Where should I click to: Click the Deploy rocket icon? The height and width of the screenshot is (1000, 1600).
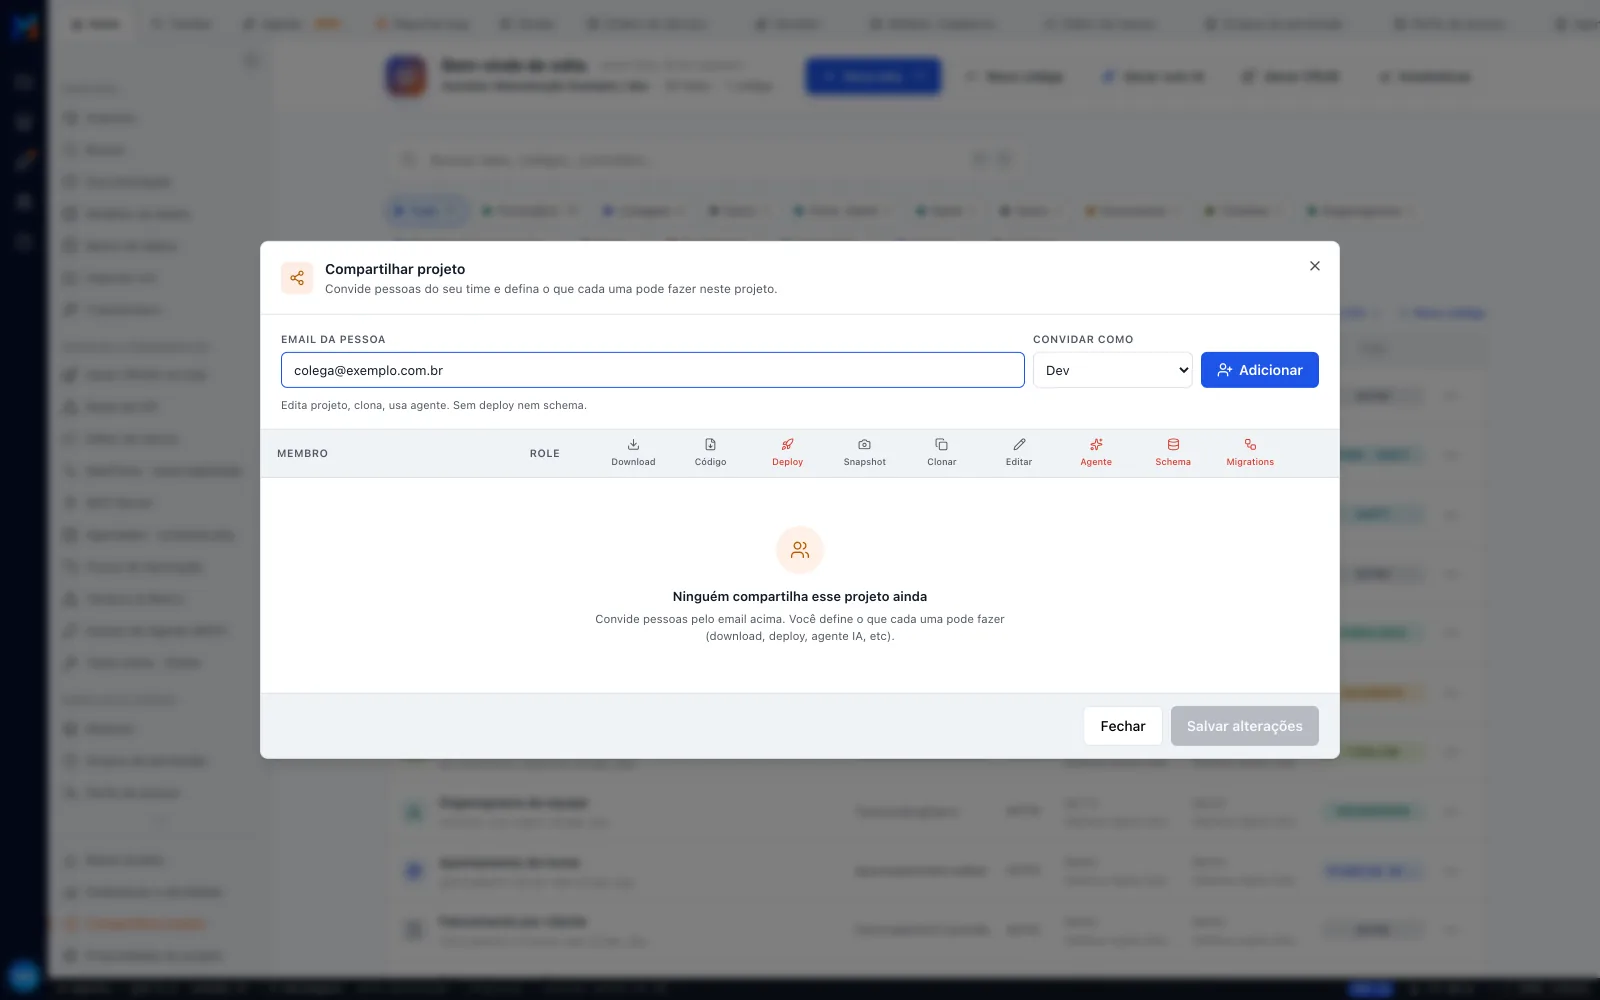point(787,445)
